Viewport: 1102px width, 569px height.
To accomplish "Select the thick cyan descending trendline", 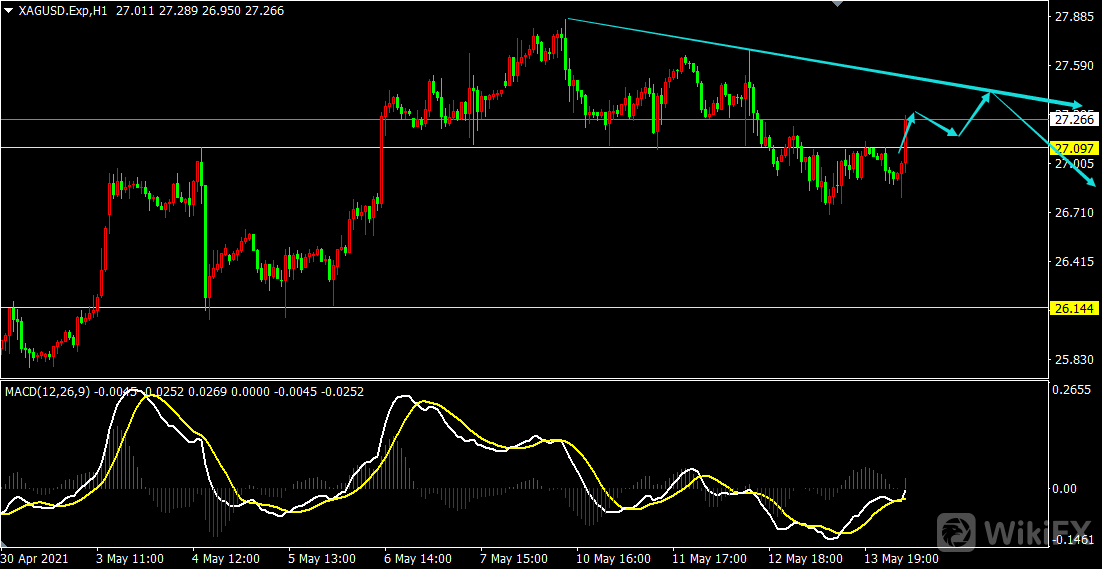I will [x=824, y=62].
